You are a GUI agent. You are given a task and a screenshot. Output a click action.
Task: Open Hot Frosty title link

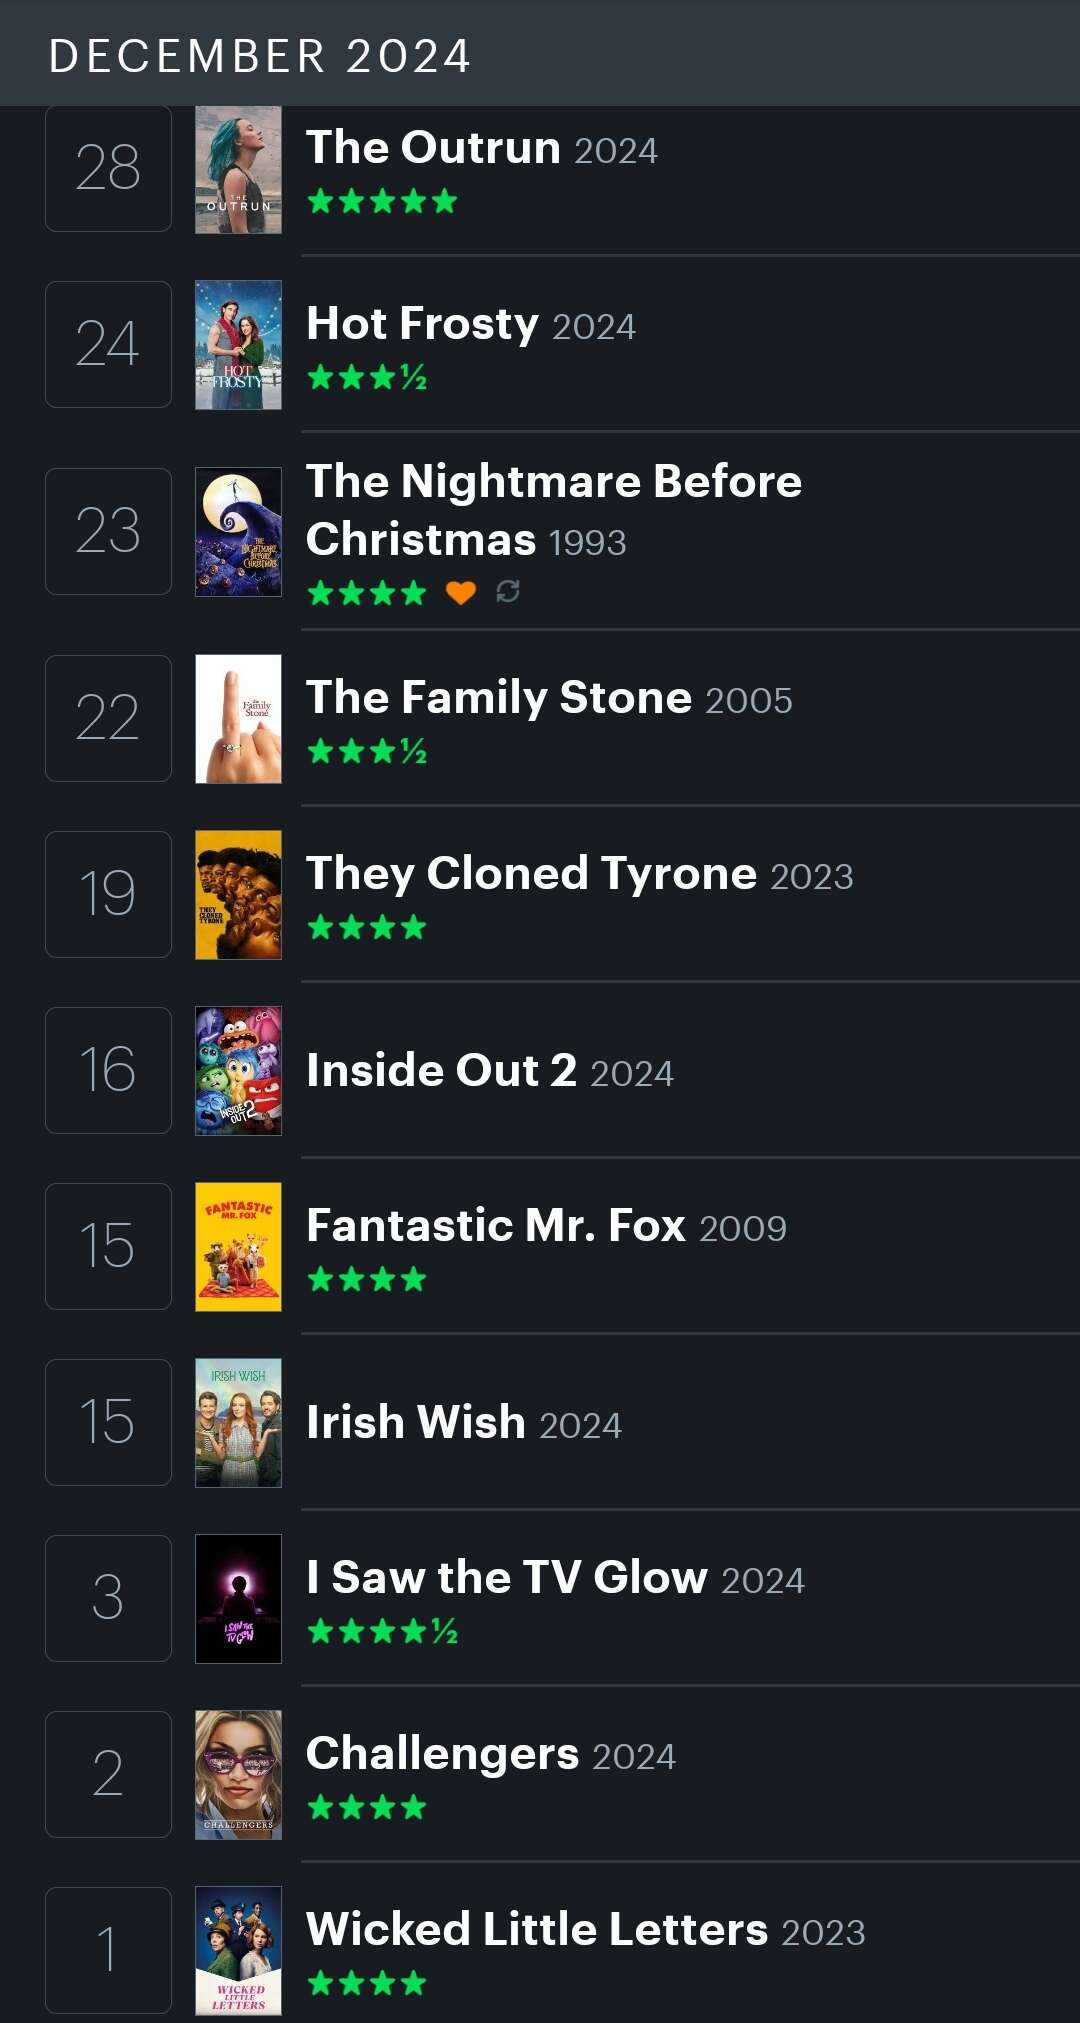pyautogui.click(x=422, y=323)
